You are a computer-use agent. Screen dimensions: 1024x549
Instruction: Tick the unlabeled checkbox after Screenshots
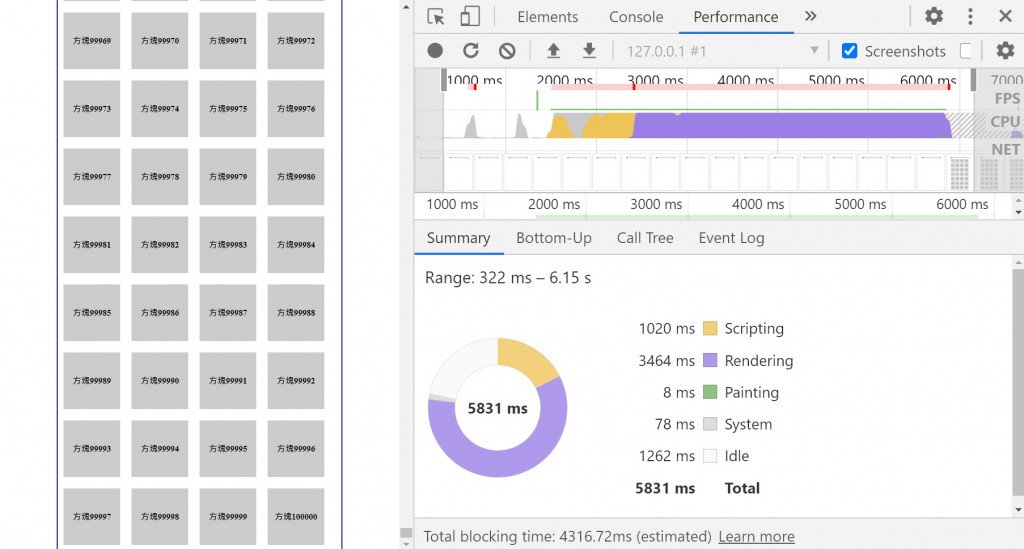[967, 51]
